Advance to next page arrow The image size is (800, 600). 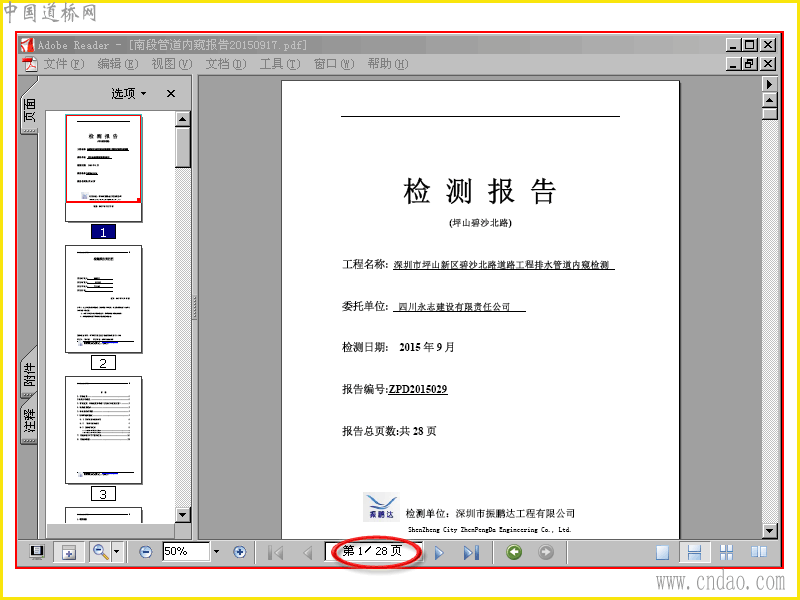(x=439, y=553)
